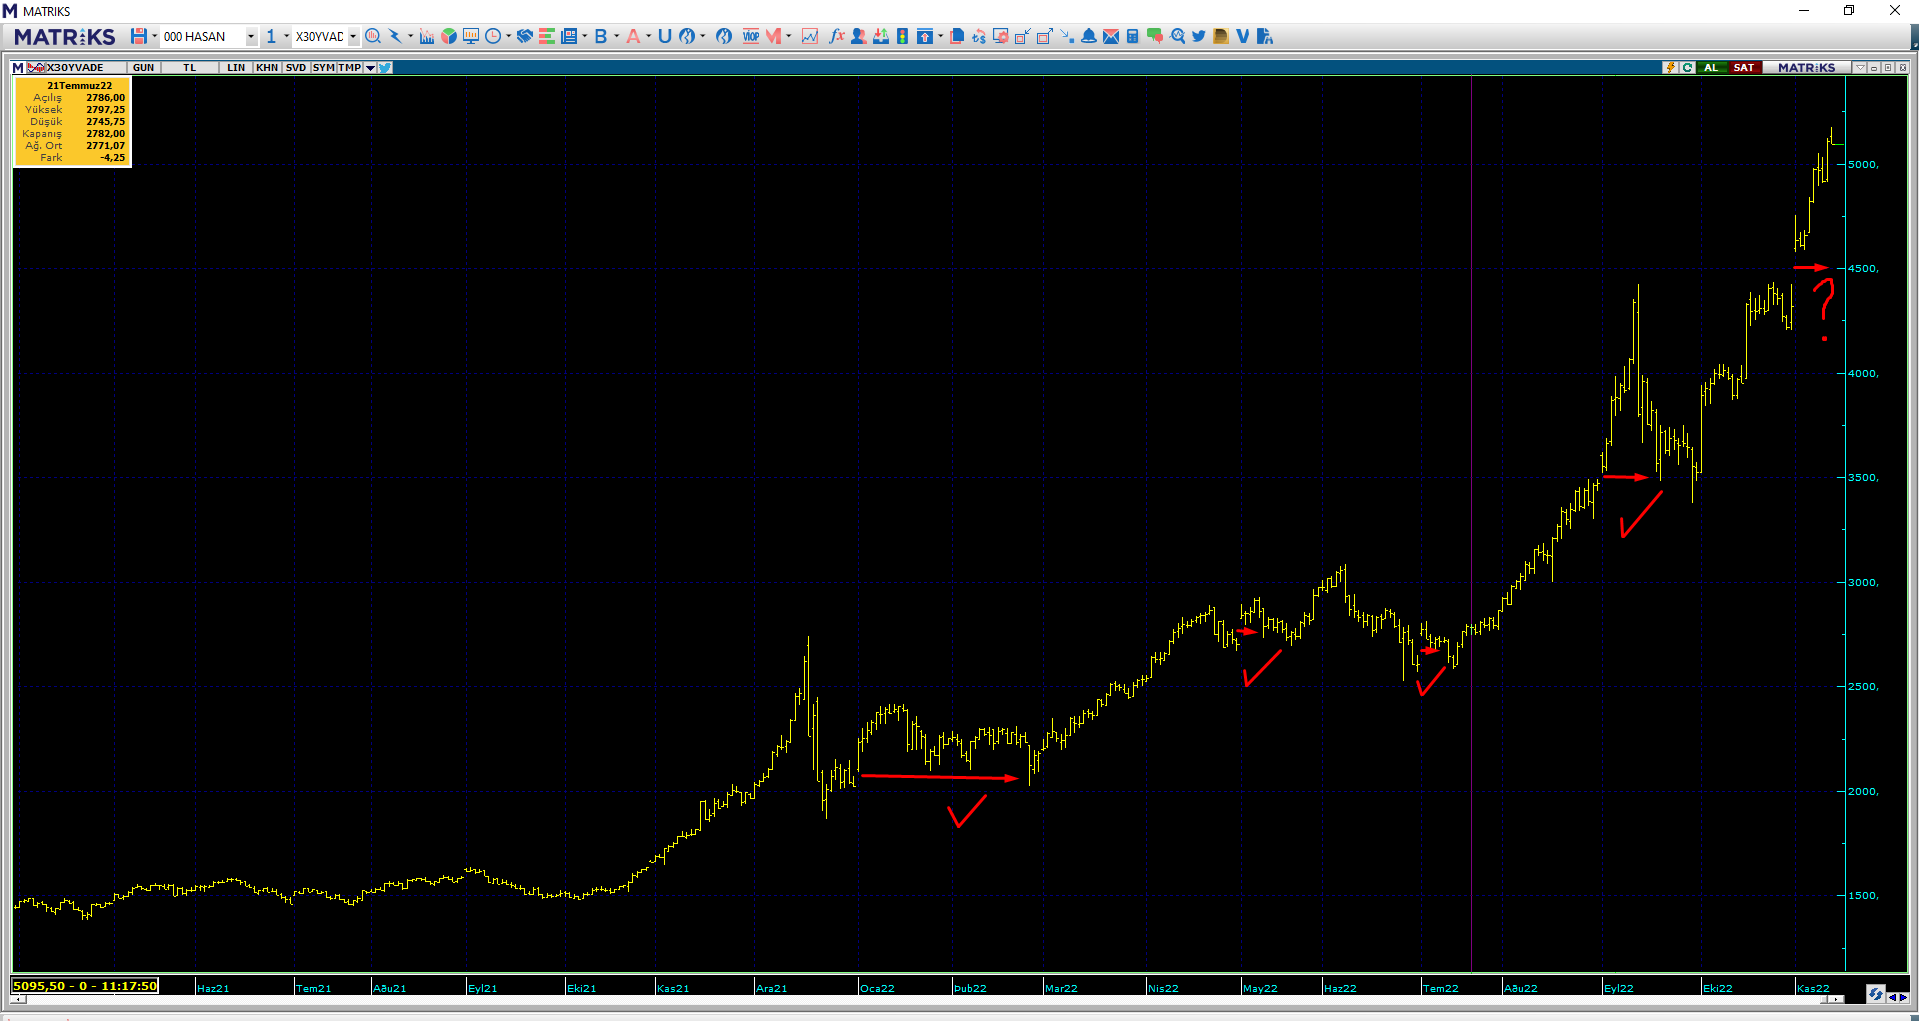Toggle the SYM chart option
This screenshot has height=1021, width=1919.
tap(323, 68)
